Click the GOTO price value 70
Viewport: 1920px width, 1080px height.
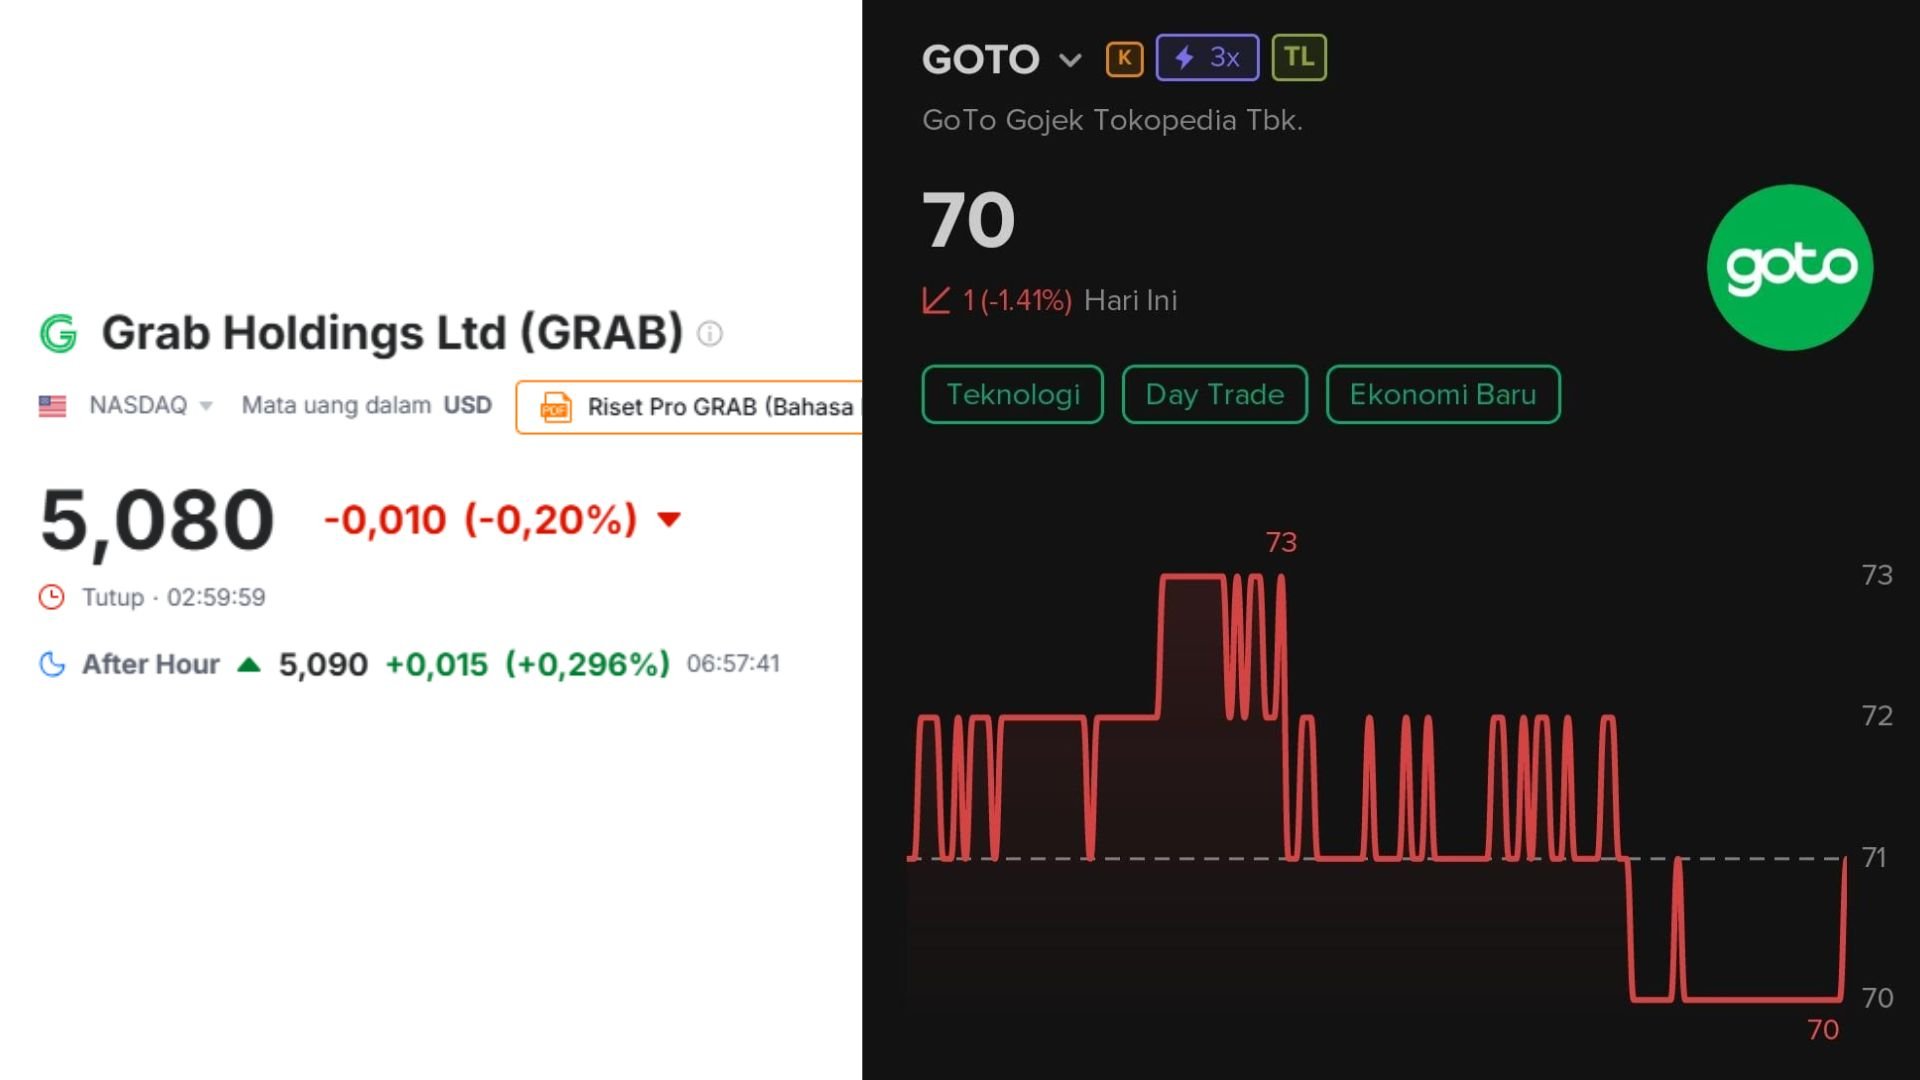pos(968,220)
